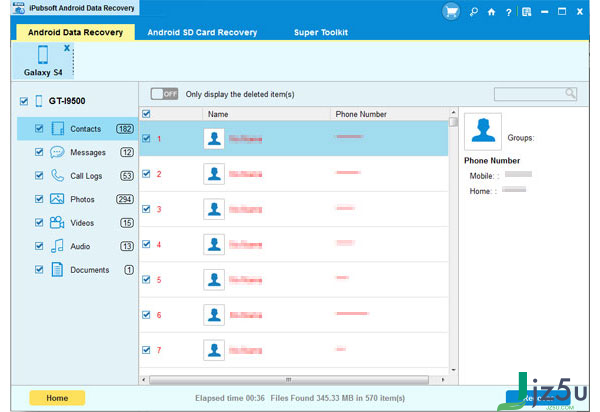
Task: Select the Messages category label
Action: point(88,152)
